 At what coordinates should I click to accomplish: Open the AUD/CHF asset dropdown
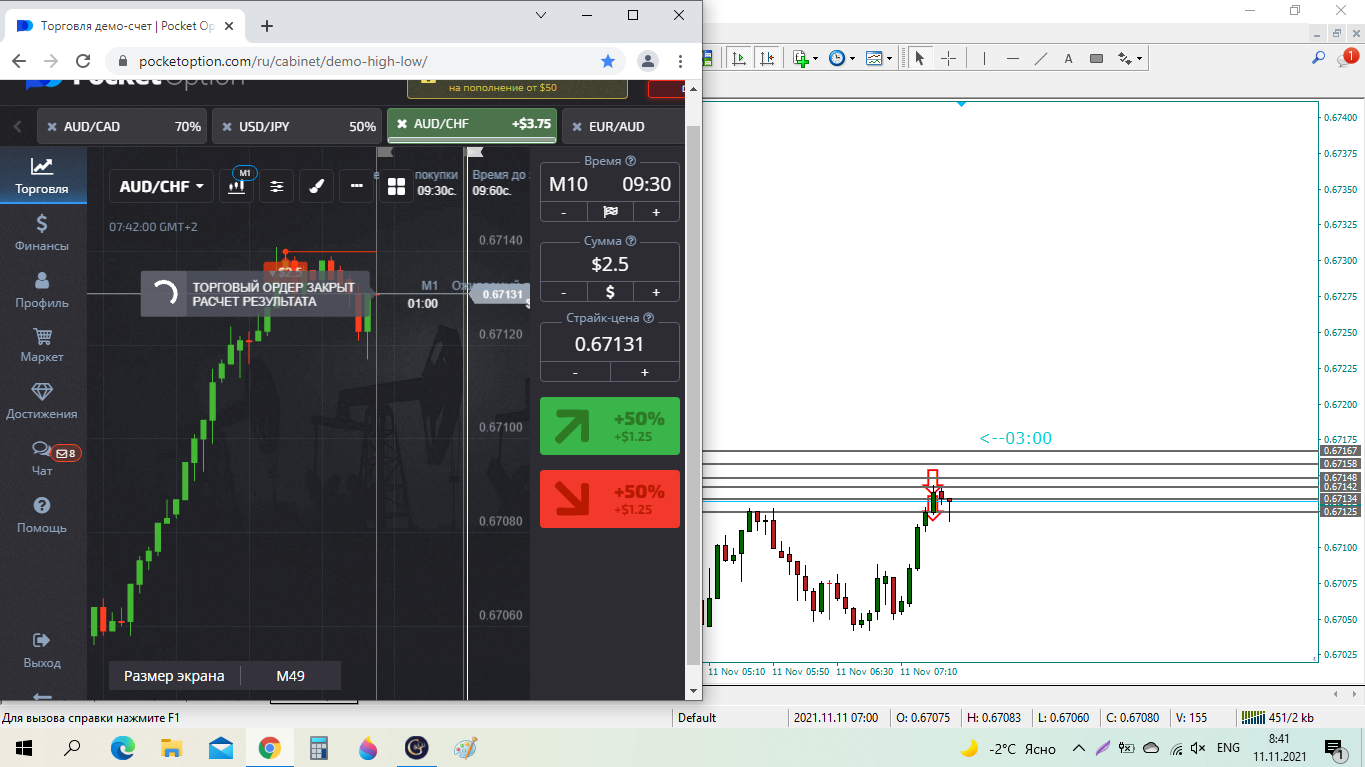(161, 186)
